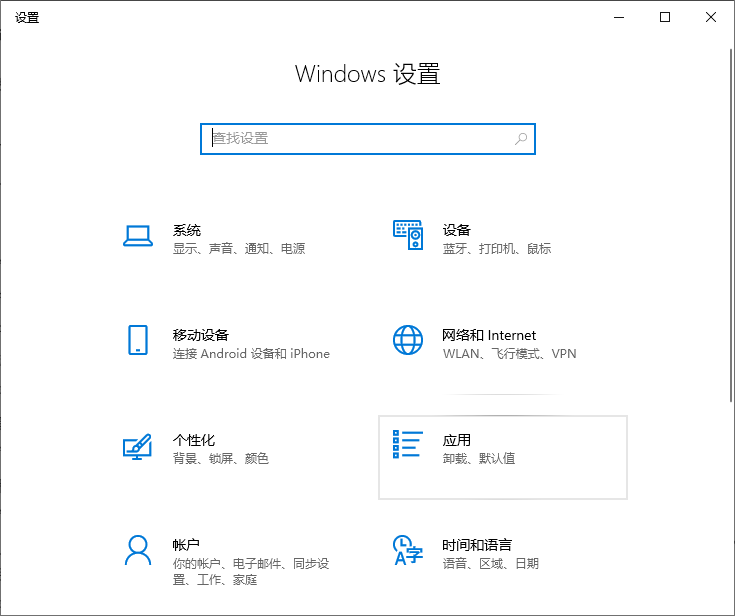
Task: Click the search magnifier icon
Action: click(521, 139)
